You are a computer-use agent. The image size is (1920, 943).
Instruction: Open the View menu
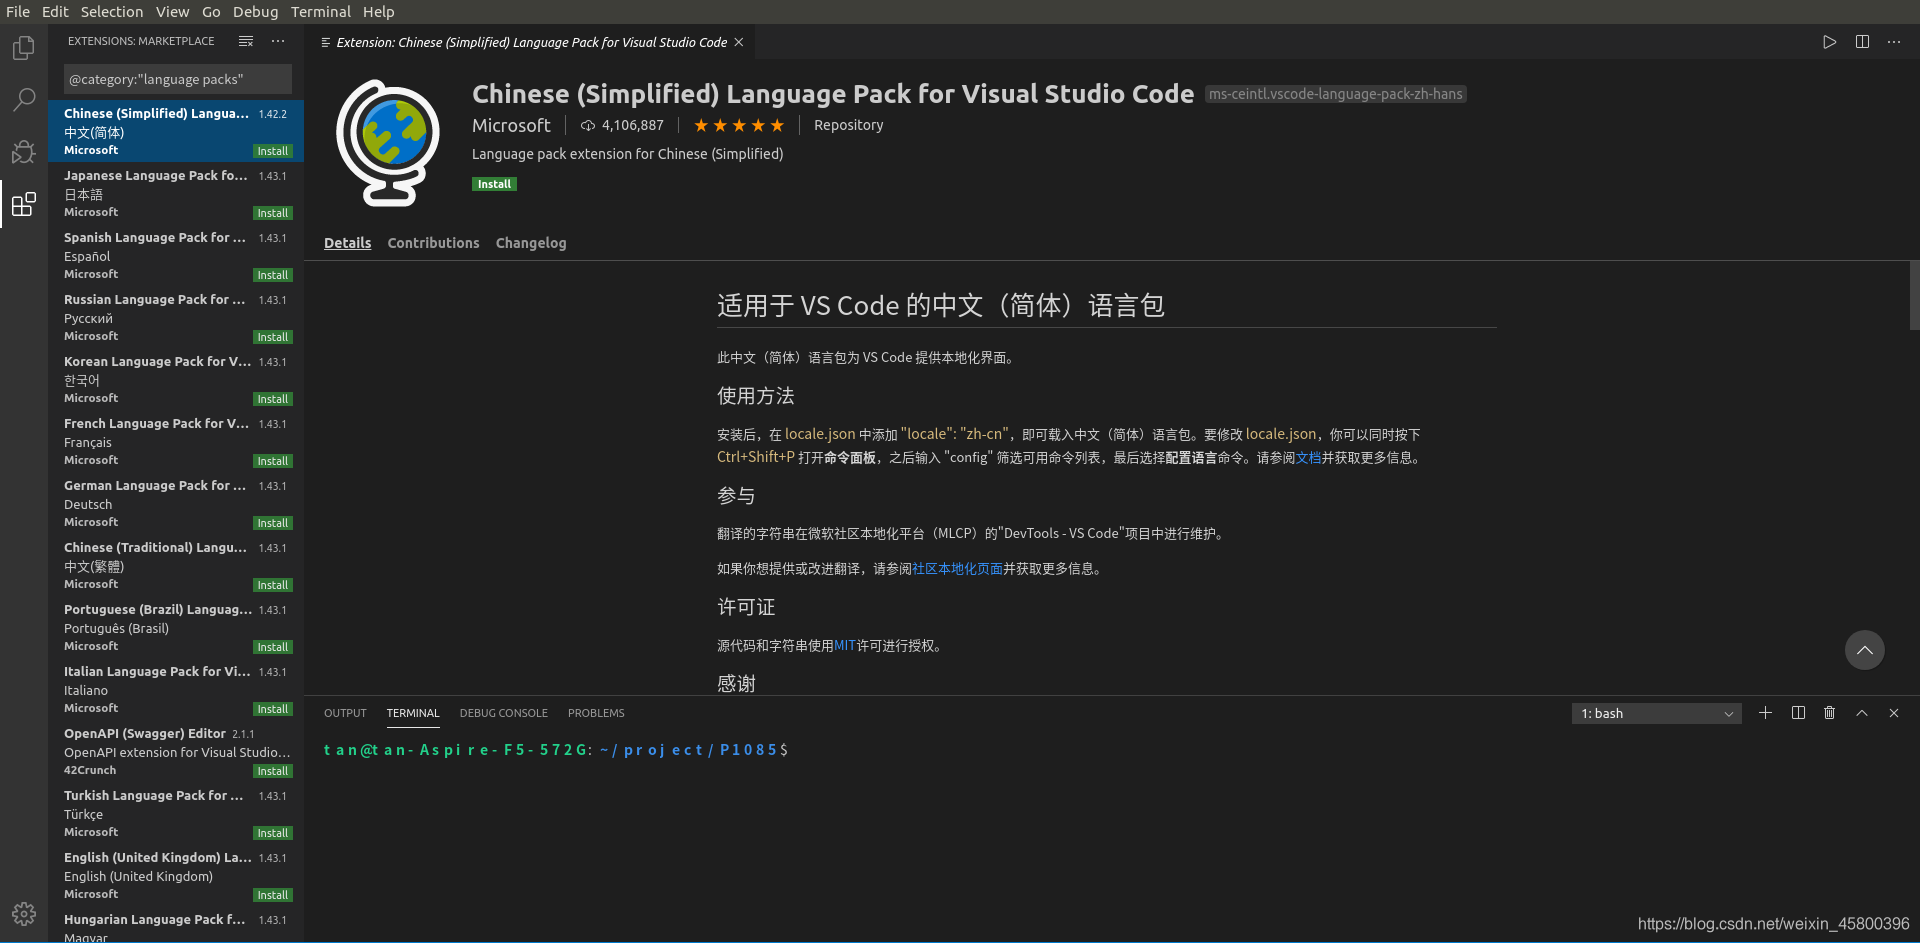[x=172, y=12]
